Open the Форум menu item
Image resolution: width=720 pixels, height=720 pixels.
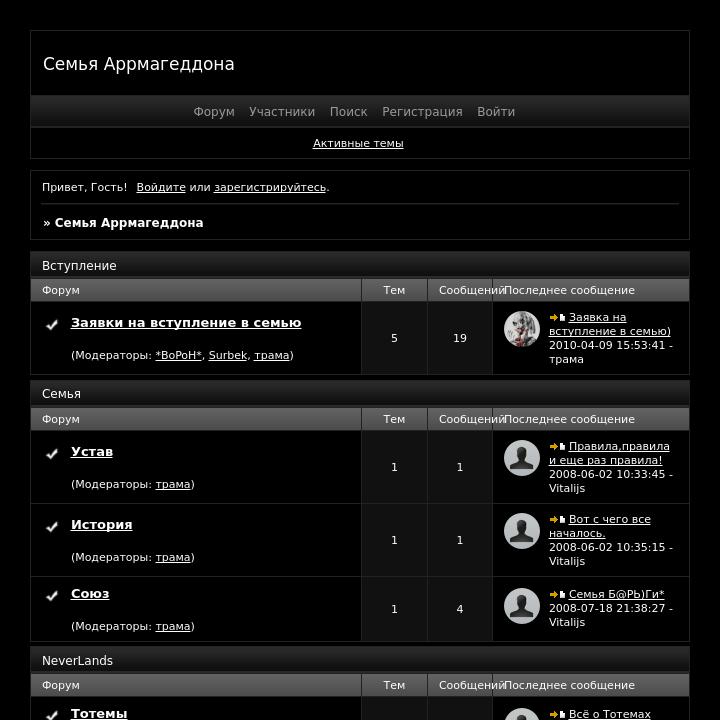(214, 112)
